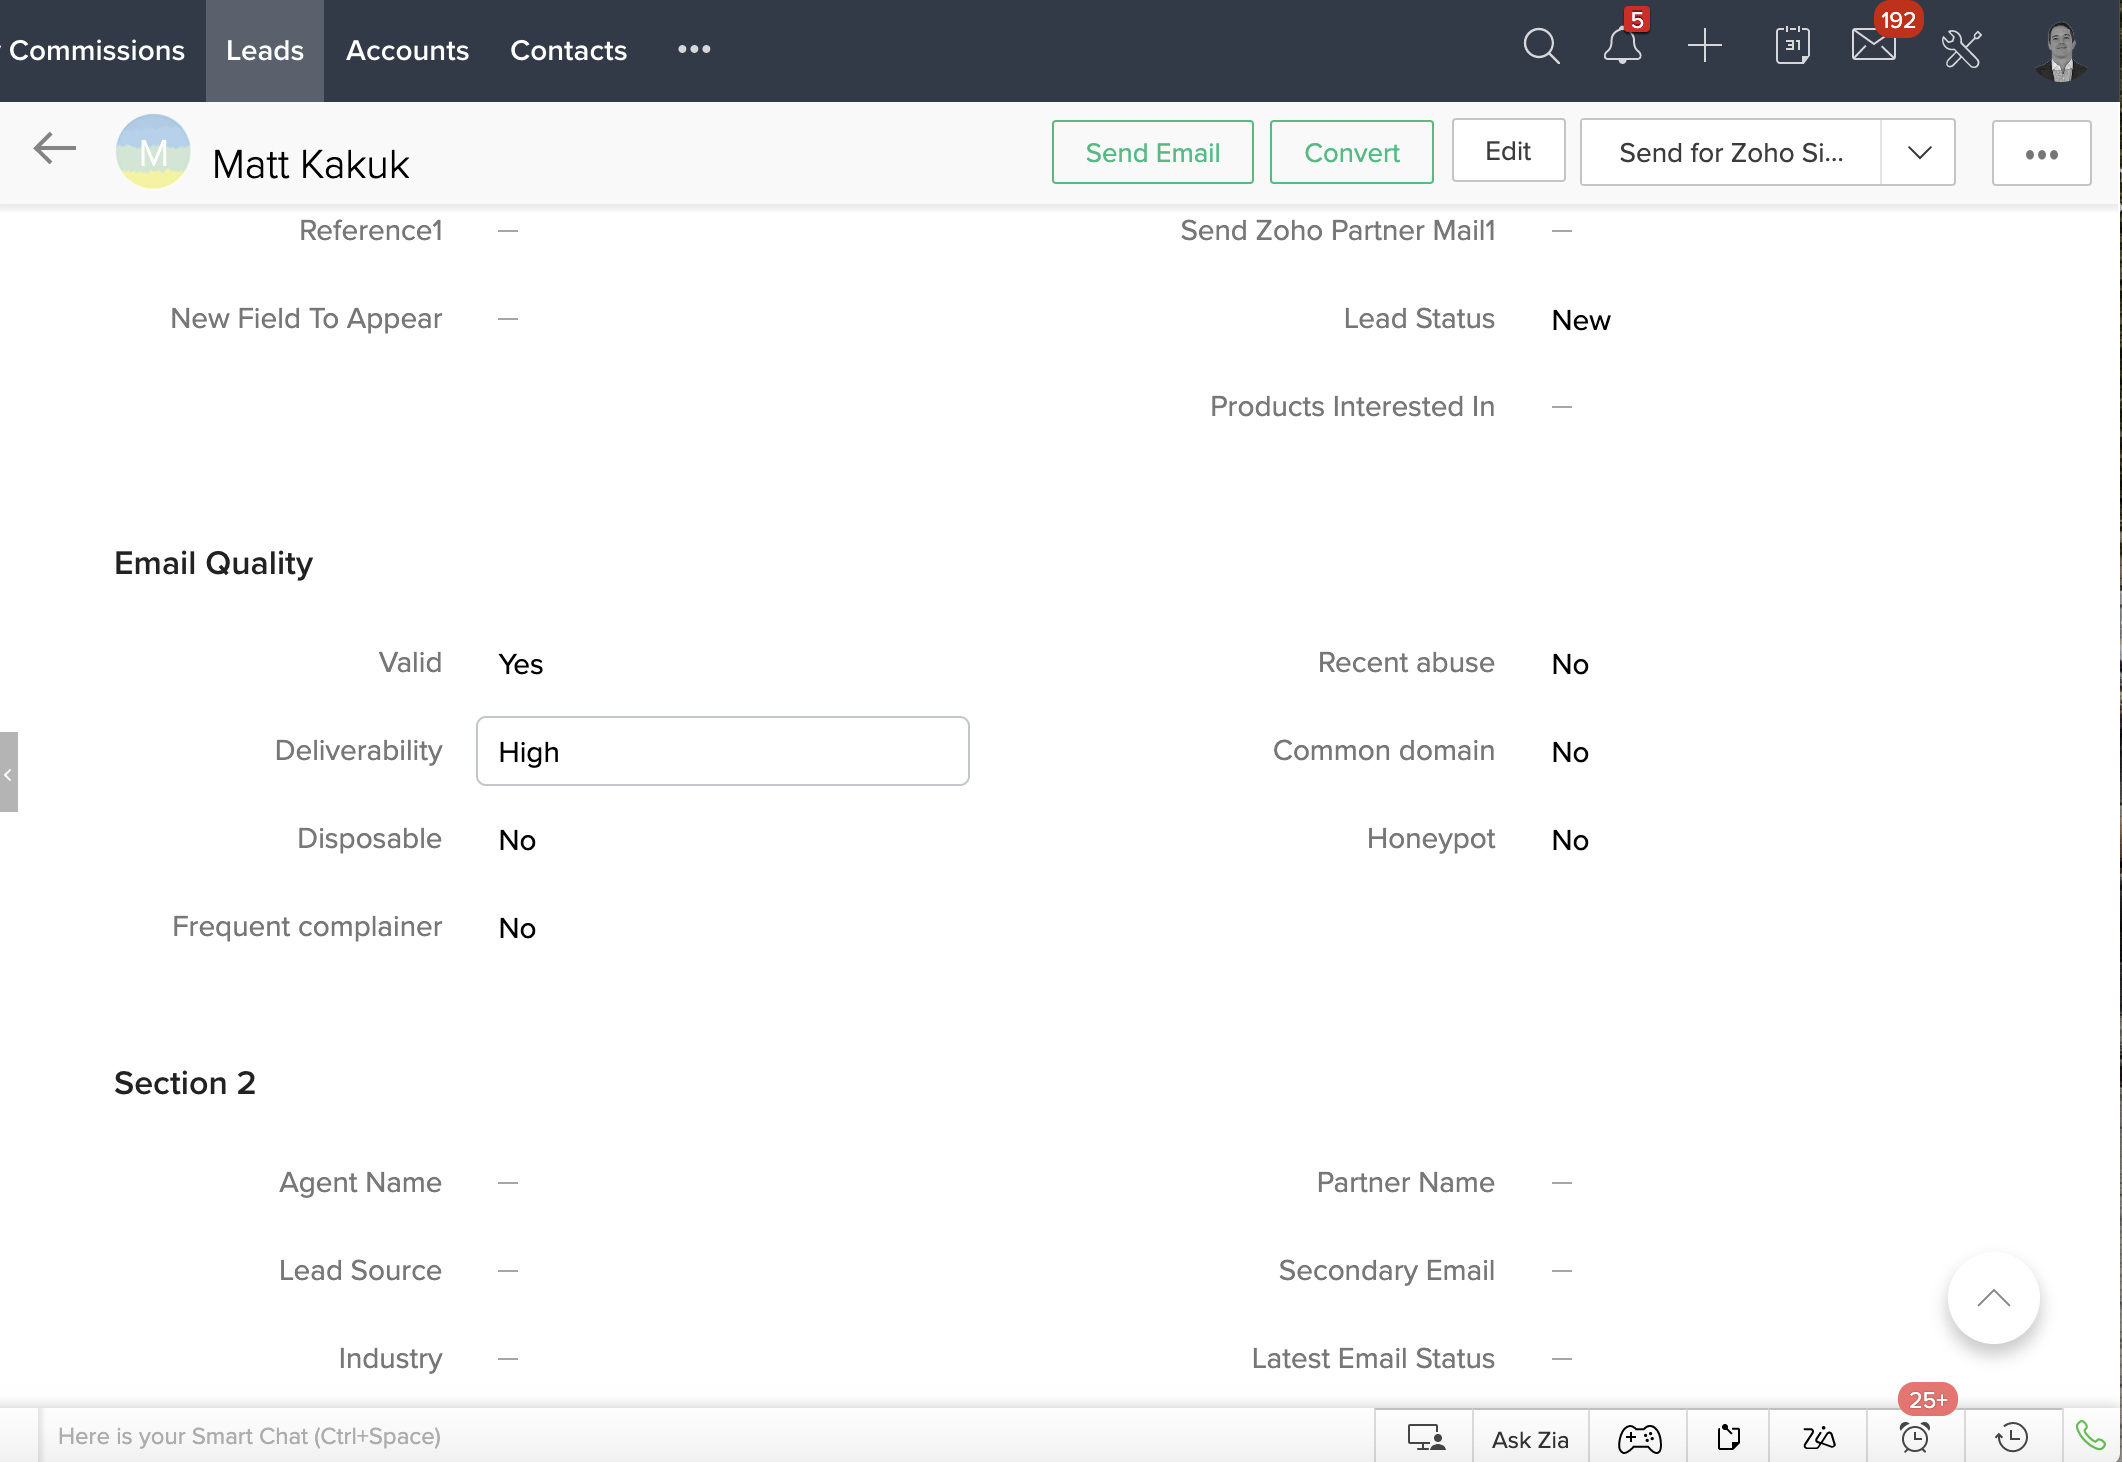
Task: Click the Deliverability field showing High
Action: point(722,752)
